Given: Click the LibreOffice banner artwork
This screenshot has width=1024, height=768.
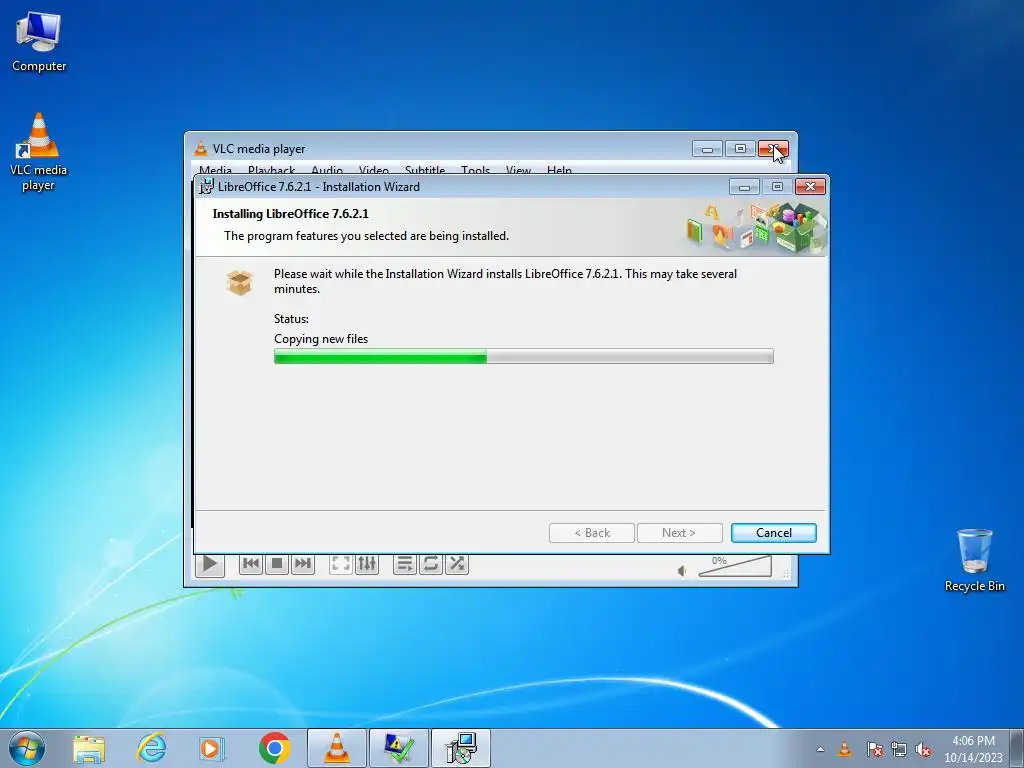Looking at the screenshot, I should 757,227.
